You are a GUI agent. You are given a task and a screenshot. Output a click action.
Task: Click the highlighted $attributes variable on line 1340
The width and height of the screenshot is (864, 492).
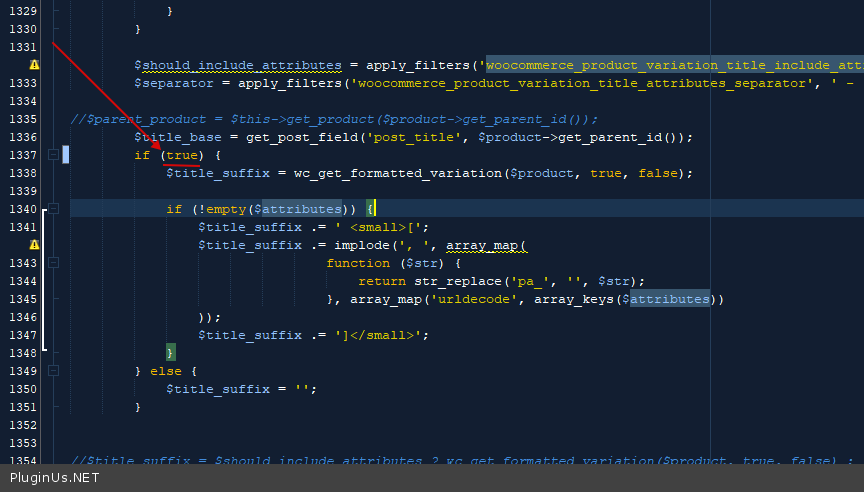298,209
